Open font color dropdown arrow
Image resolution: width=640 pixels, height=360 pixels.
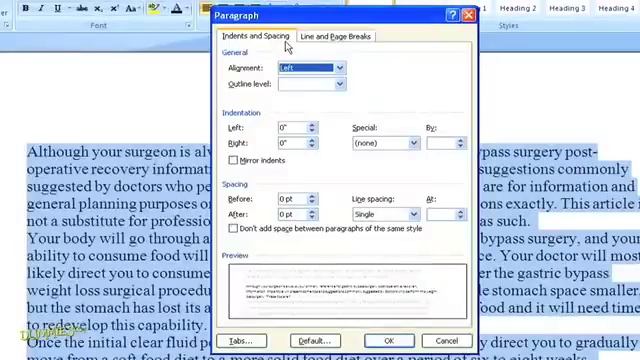pos(187,8)
